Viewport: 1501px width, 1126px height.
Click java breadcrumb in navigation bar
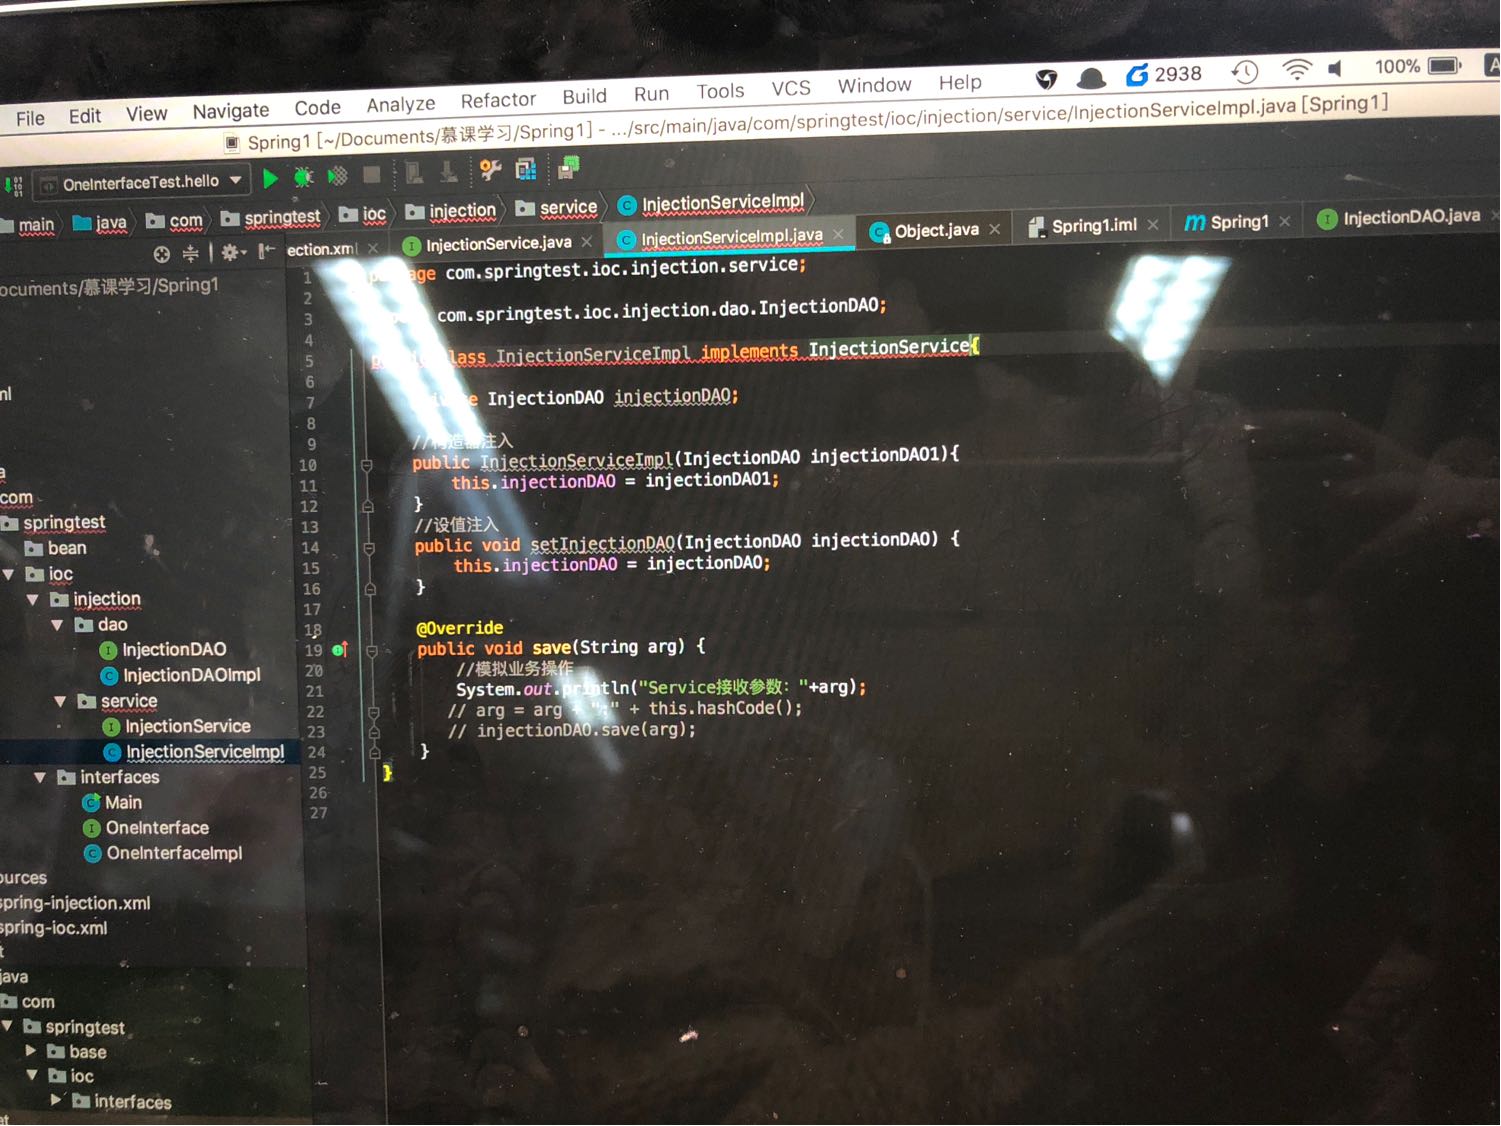100,222
